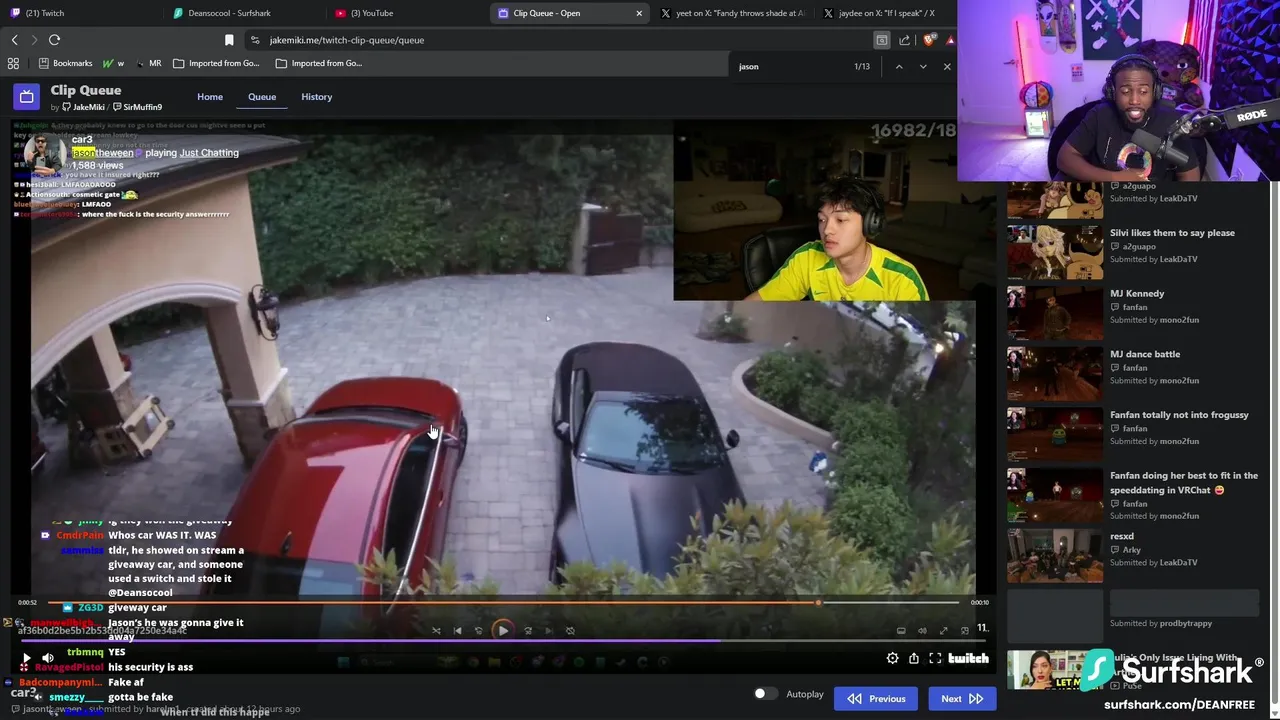Open the W bookmark in bookmarks bar
The image size is (1280, 720).
point(113,63)
